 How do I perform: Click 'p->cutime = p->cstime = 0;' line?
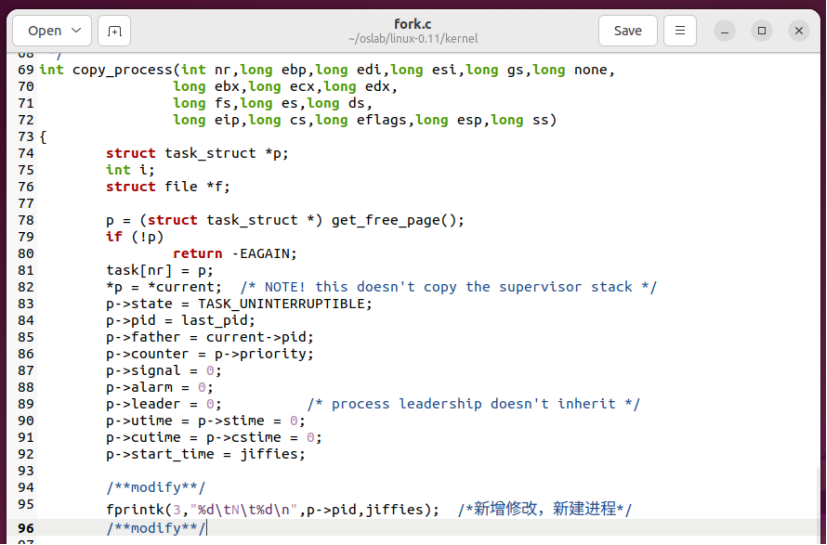click(214, 438)
